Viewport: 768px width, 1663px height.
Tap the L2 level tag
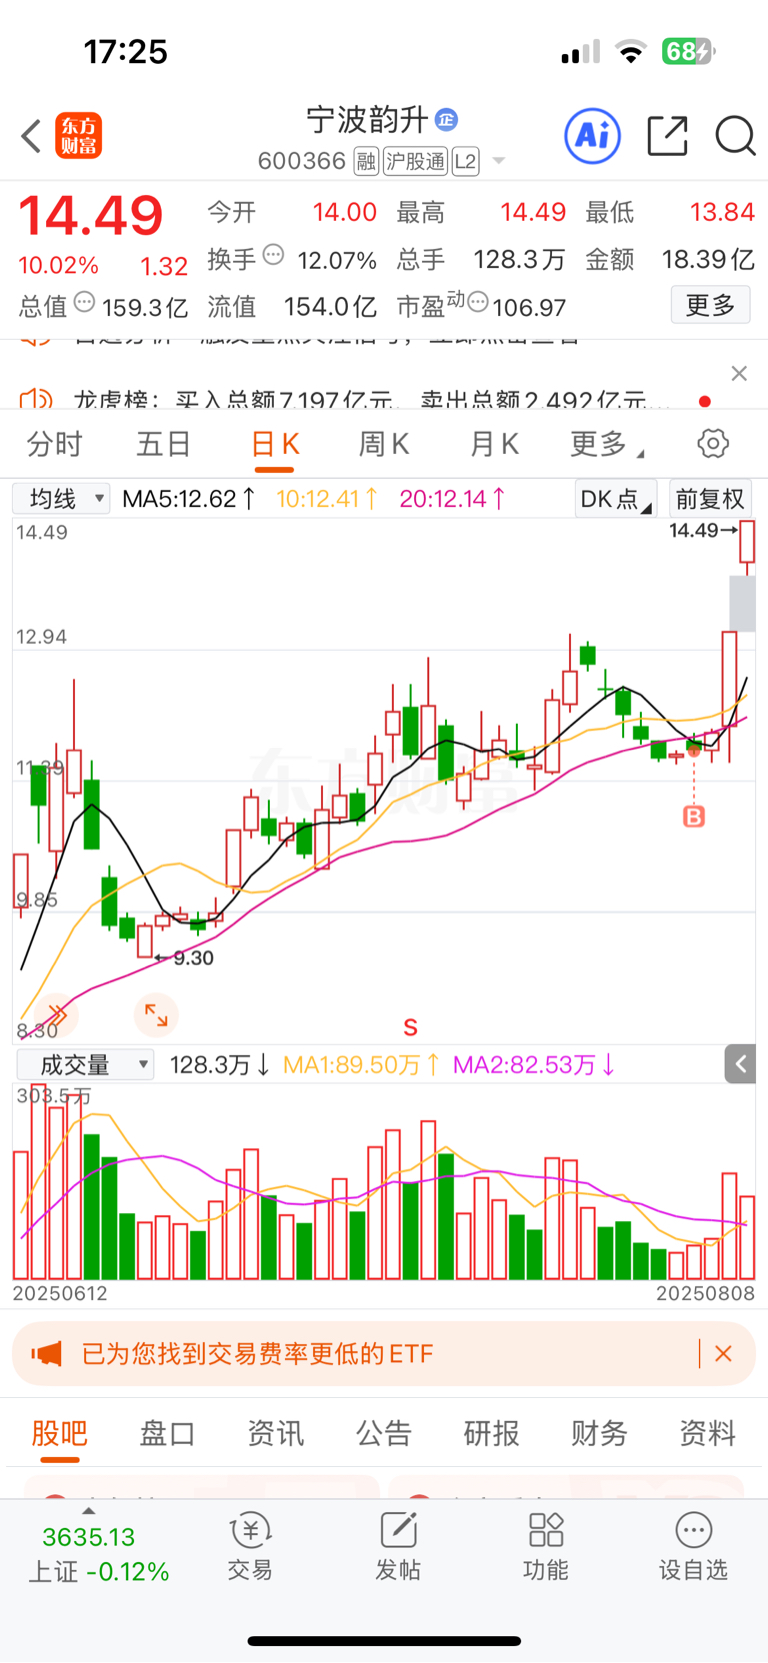click(466, 161)
